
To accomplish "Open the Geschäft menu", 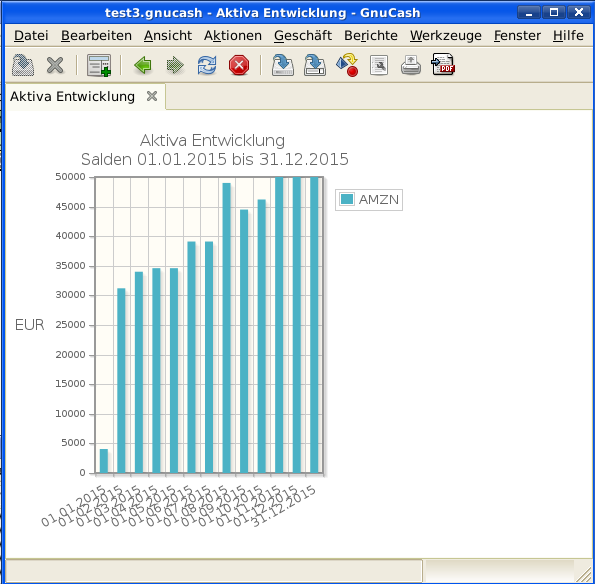I will point(303,35).
